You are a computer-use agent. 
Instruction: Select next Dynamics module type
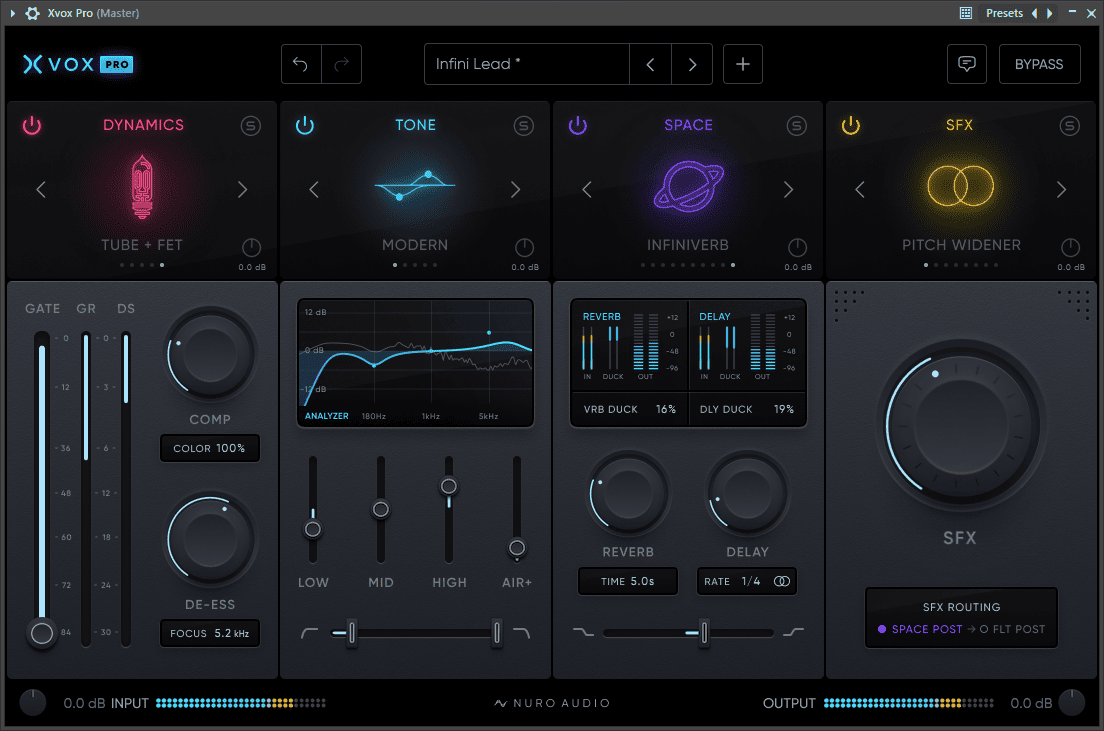click(x=242, y=189)
